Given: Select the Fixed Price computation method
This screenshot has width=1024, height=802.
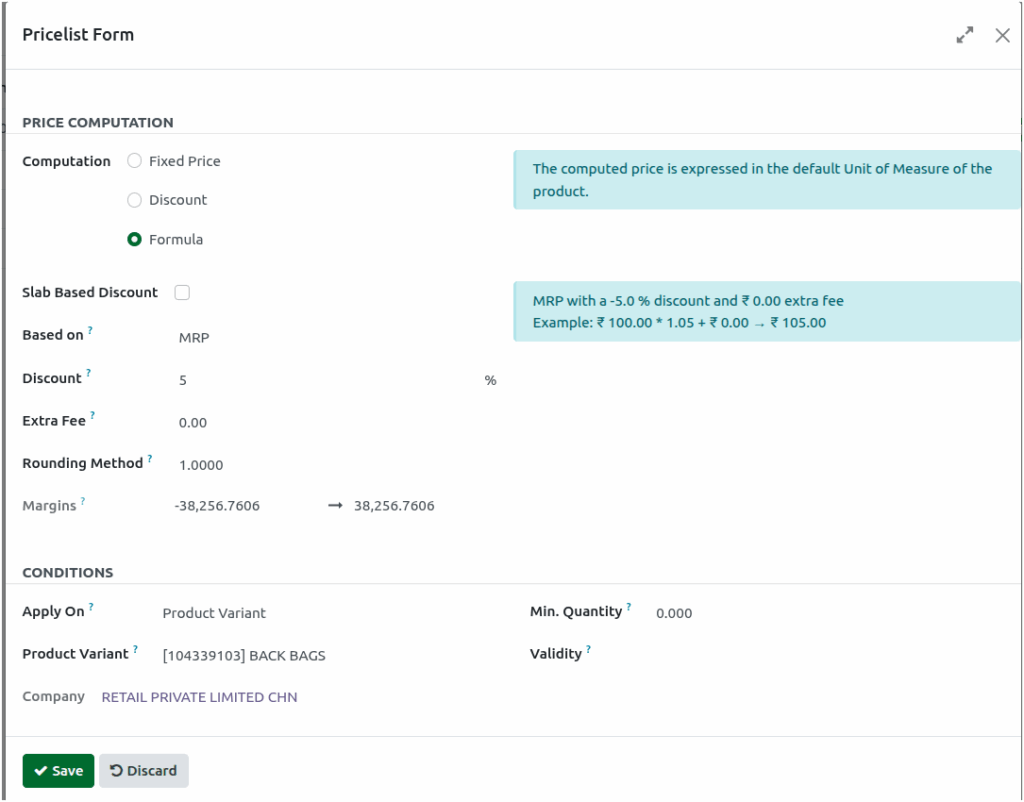Looking at the screenshot, I should 134,161.
